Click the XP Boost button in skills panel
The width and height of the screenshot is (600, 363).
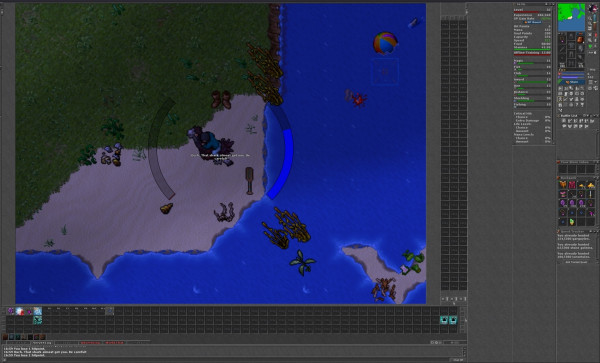tap(532, 22)
